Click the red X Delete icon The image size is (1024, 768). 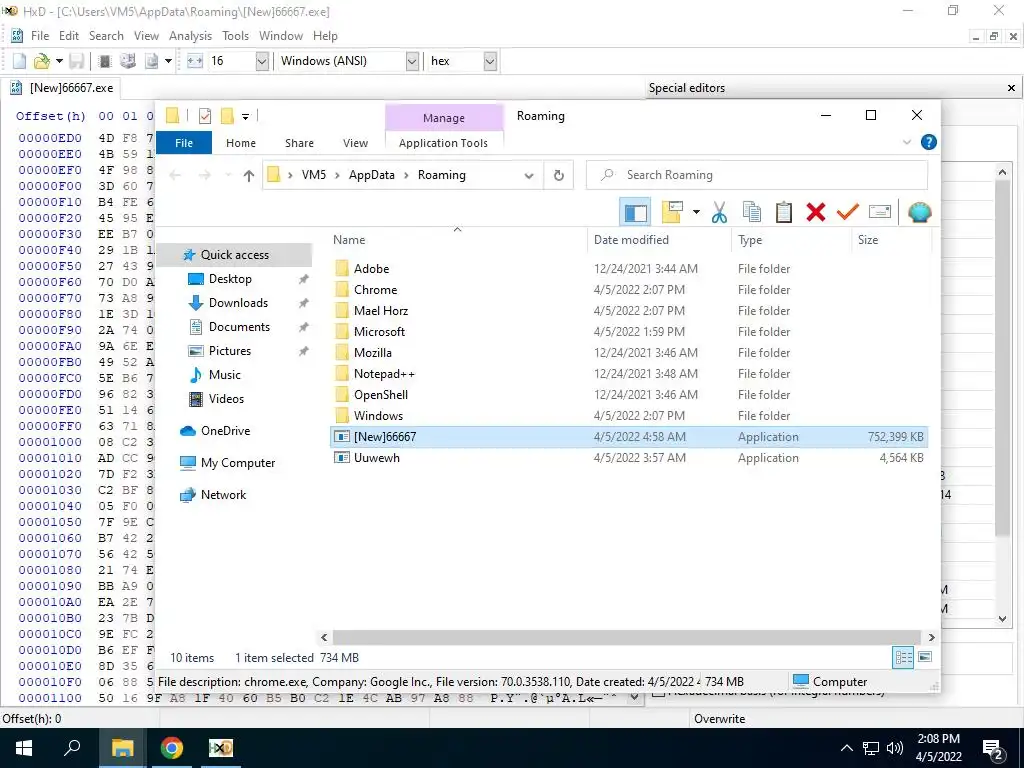pyautogui.click(x=816, y=212)
